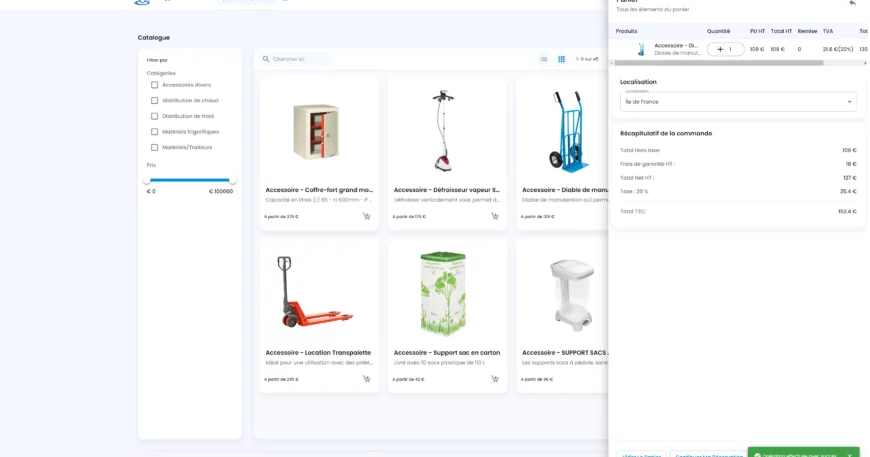Click the Défroisseur vapeur product image

[x=443, y=130]
